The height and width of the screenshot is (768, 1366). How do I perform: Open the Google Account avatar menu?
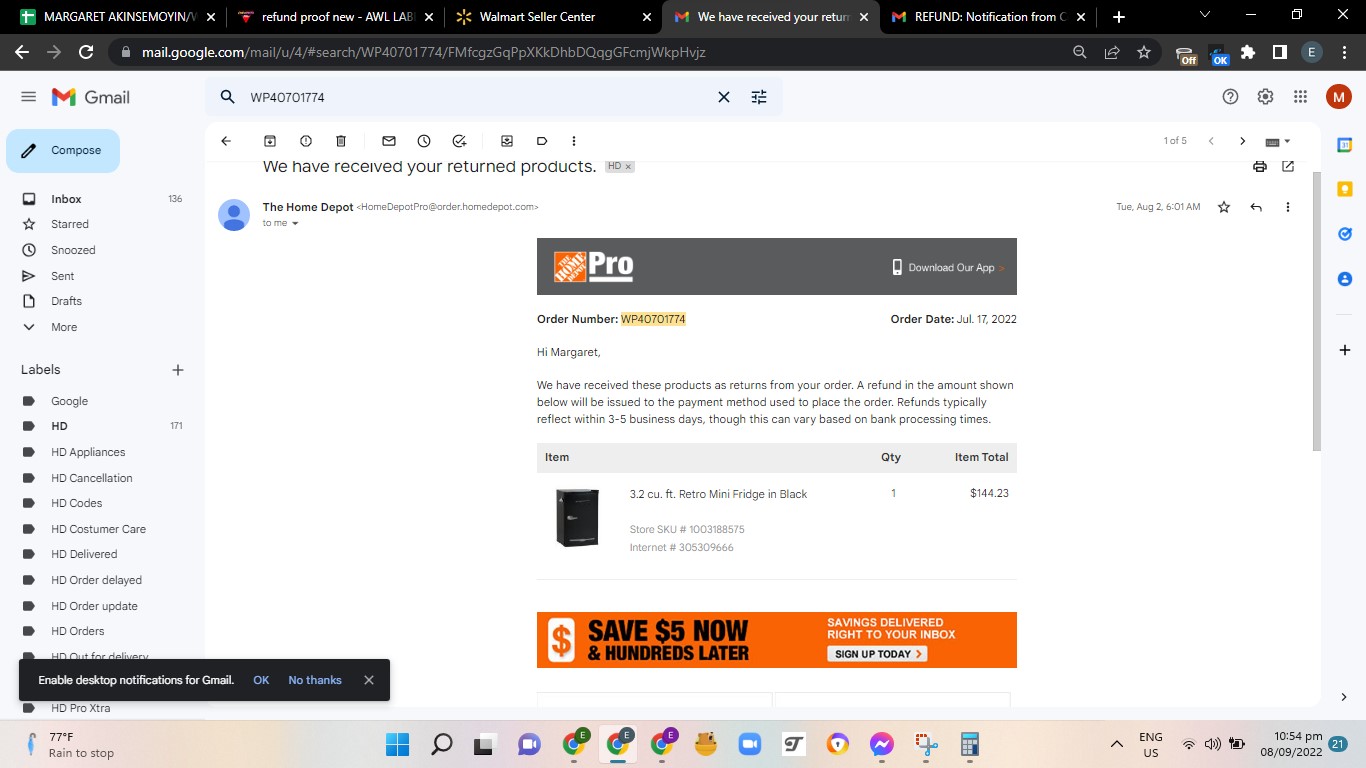[x=1338, y=97]
